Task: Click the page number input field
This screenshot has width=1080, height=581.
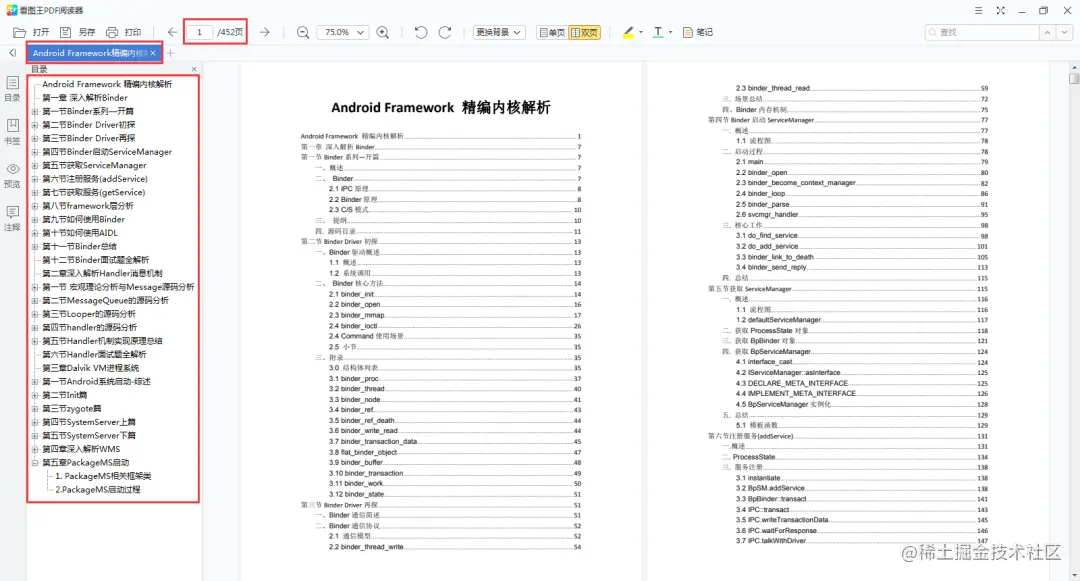Action: point(200,32)
